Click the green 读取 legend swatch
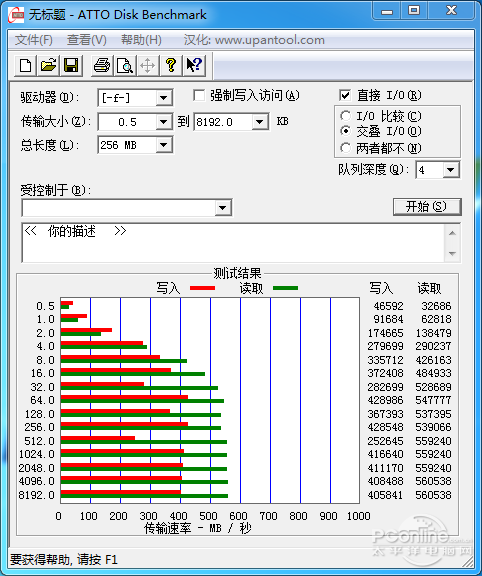This screenshot has width=482, height=576. (x=285, y=288)
